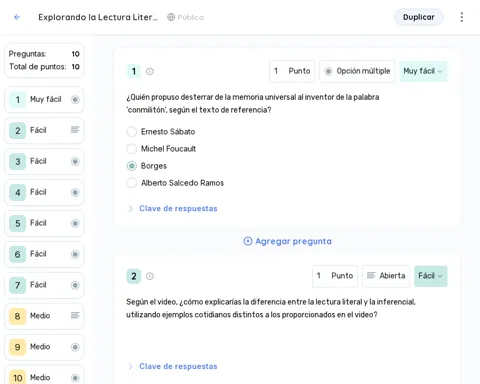Jump to question 1 Muy fácil in sidebar

(x=44, y=100)
